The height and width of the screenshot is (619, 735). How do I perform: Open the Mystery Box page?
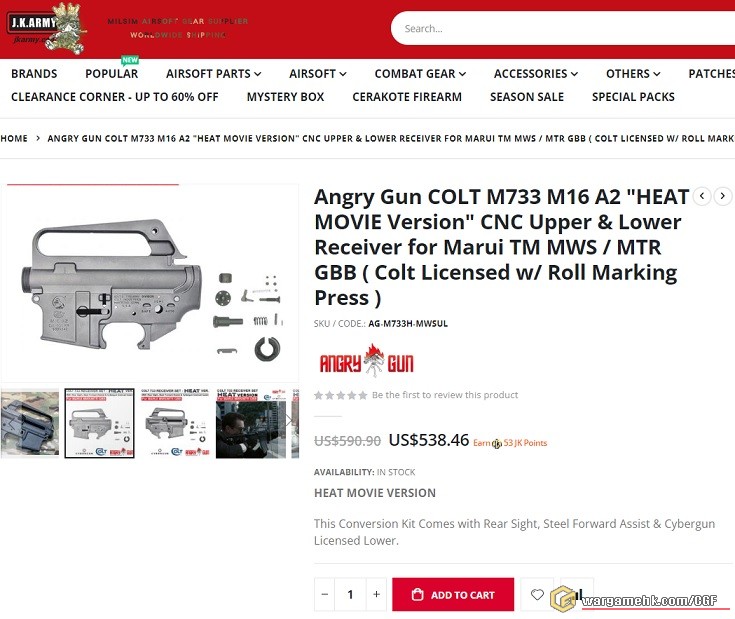pos(285,97)
